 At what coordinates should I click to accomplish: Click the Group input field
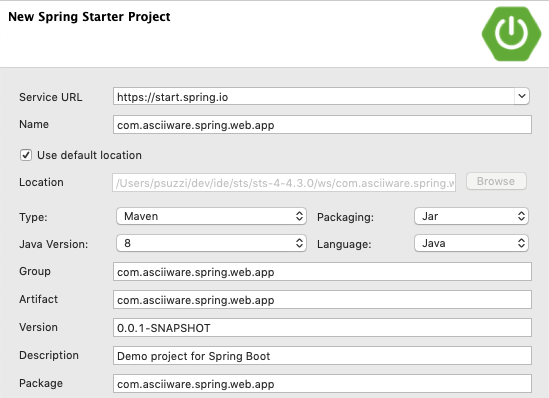pyautogui.click(x=322, y=272)
